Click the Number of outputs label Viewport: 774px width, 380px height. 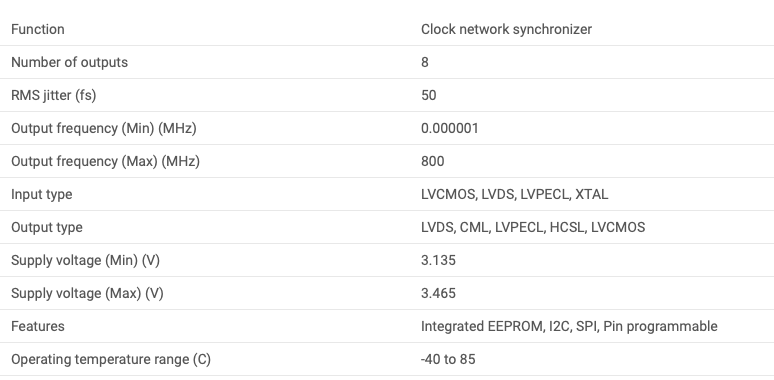click(69, 62)
